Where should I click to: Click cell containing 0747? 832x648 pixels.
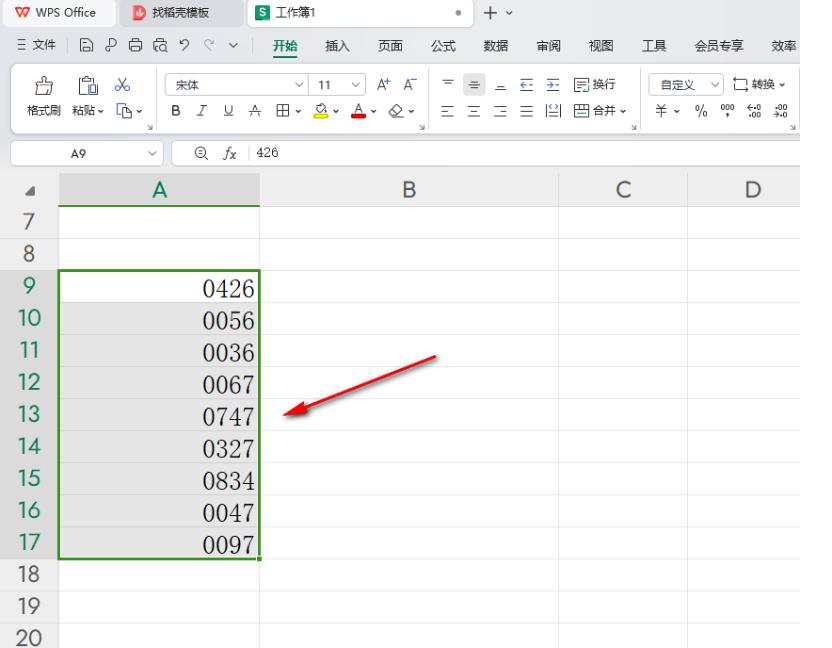click(159, 415)
